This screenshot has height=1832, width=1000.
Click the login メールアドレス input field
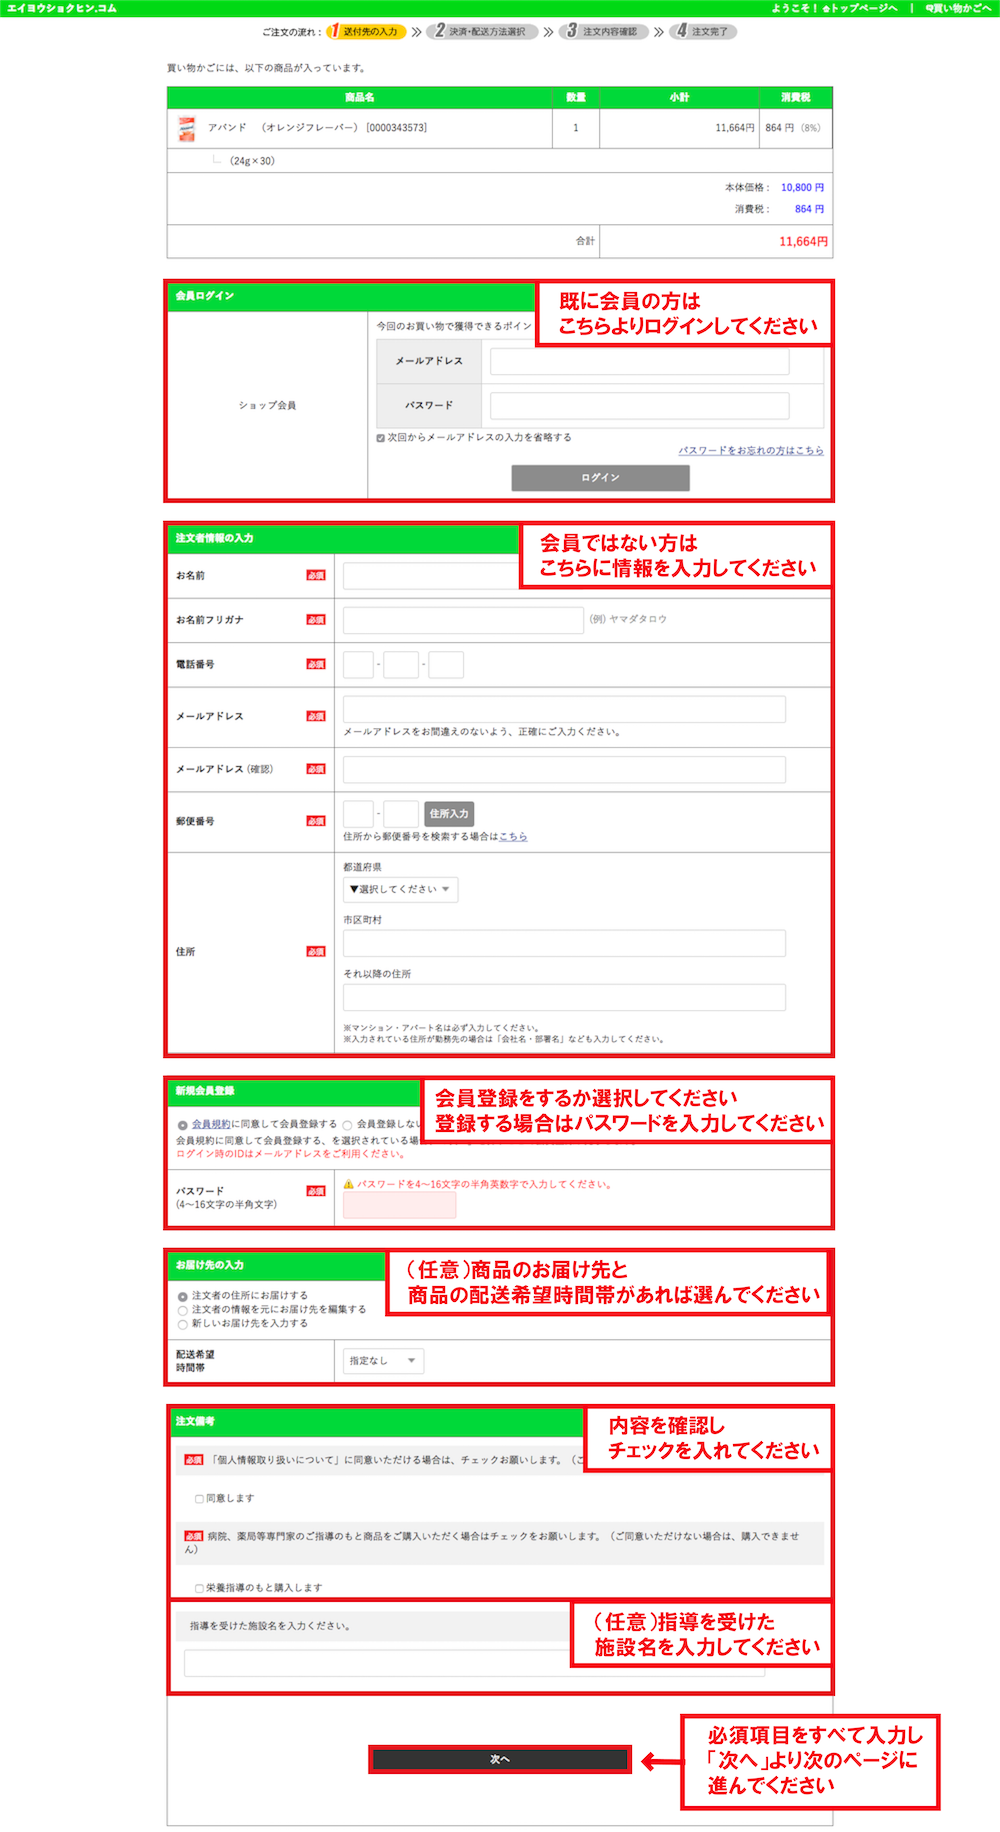pyautogui.click(x=639, y=362)
